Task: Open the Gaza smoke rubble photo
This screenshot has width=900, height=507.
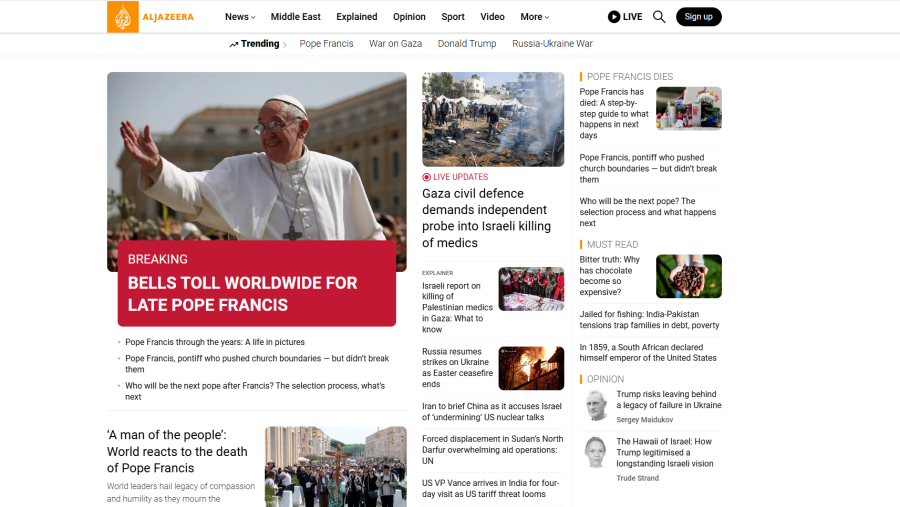Action: (493, 119)
